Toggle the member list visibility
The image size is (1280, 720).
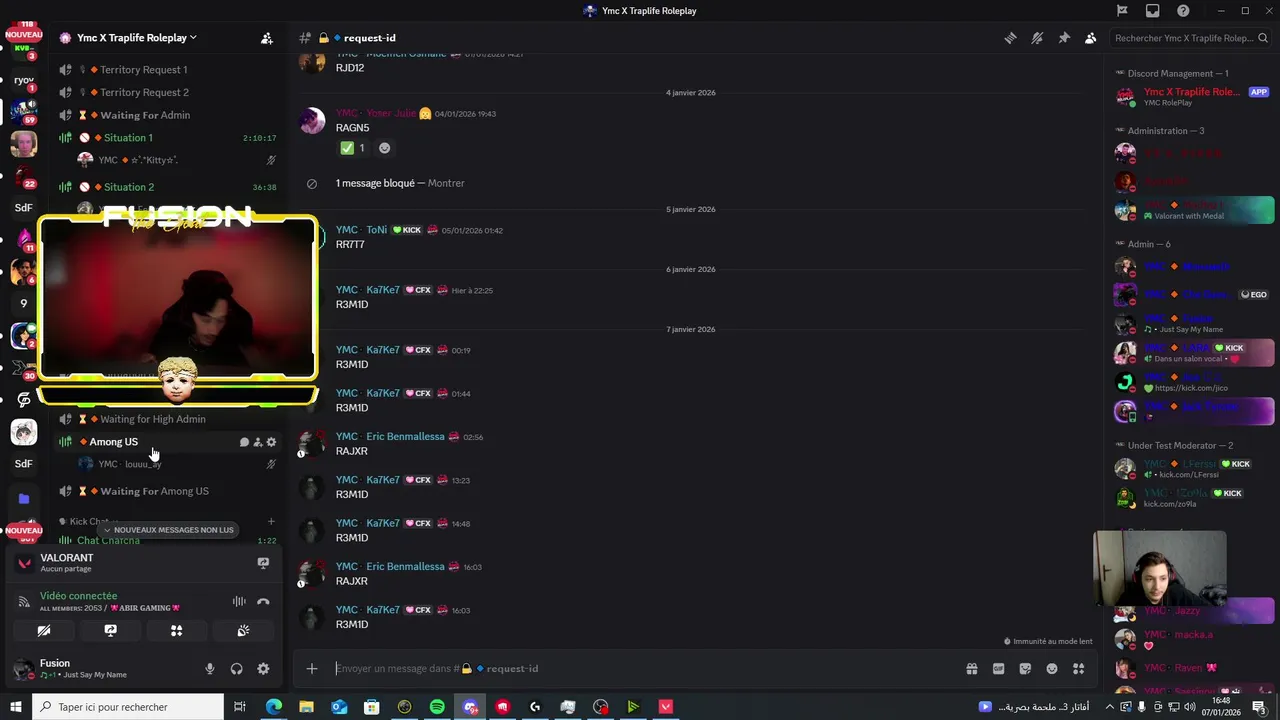1090,38
